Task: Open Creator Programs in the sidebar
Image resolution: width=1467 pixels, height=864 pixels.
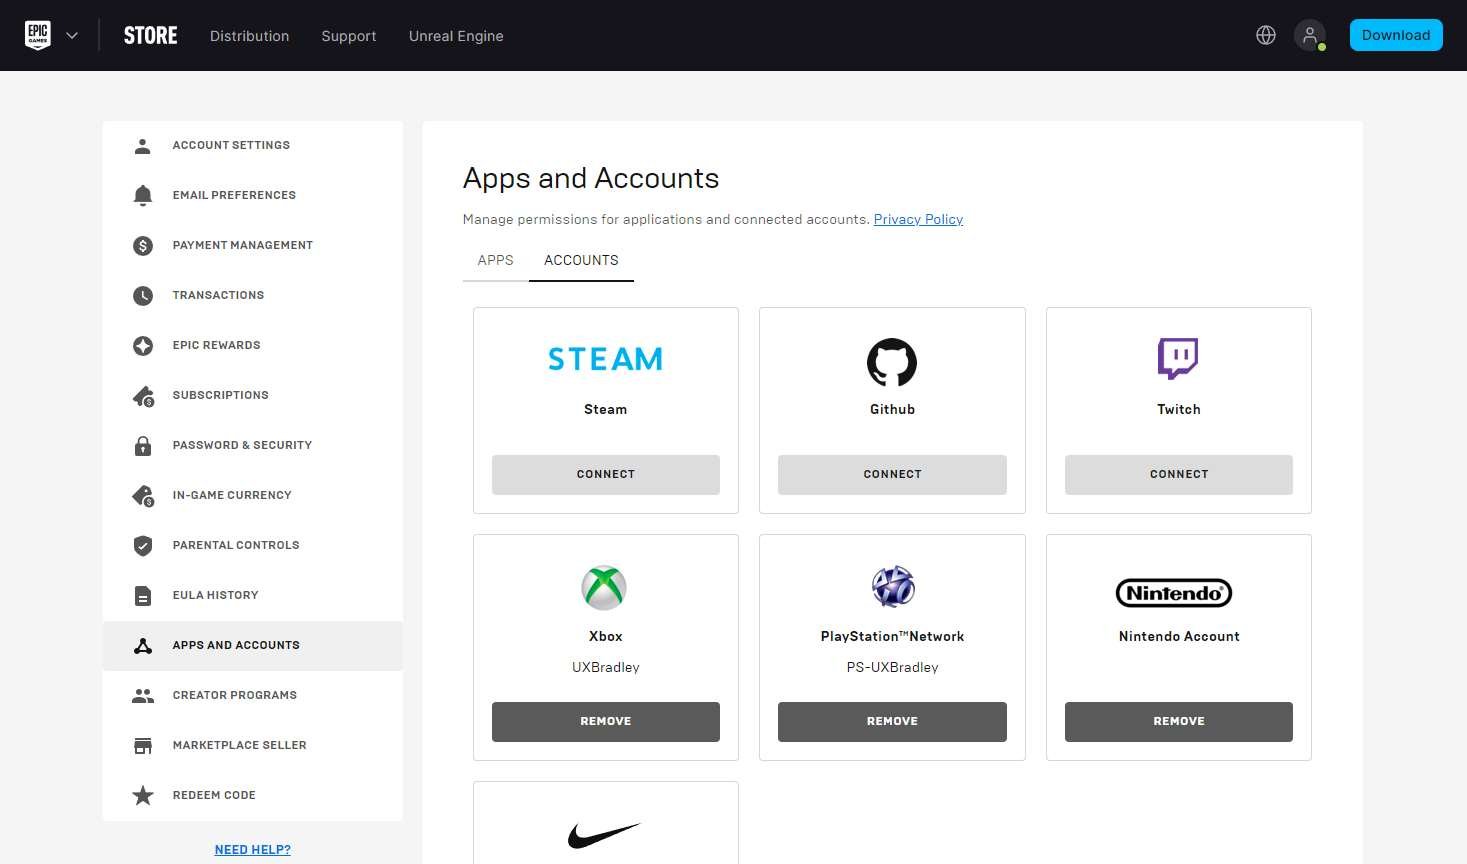Action: 253,696
